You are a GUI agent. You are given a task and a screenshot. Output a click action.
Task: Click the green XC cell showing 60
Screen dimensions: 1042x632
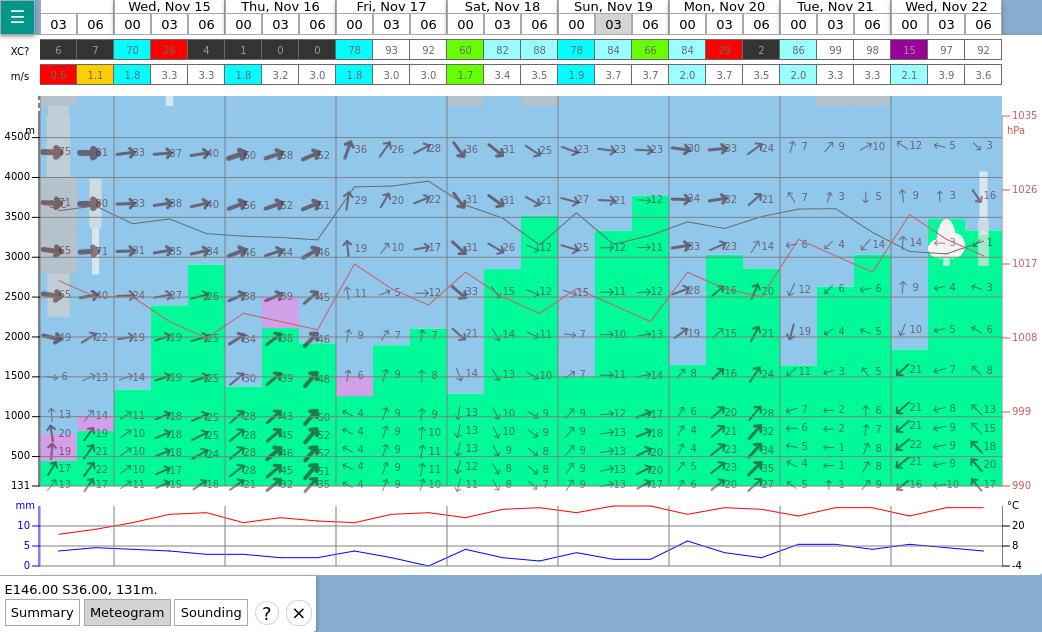pos(465,50)
